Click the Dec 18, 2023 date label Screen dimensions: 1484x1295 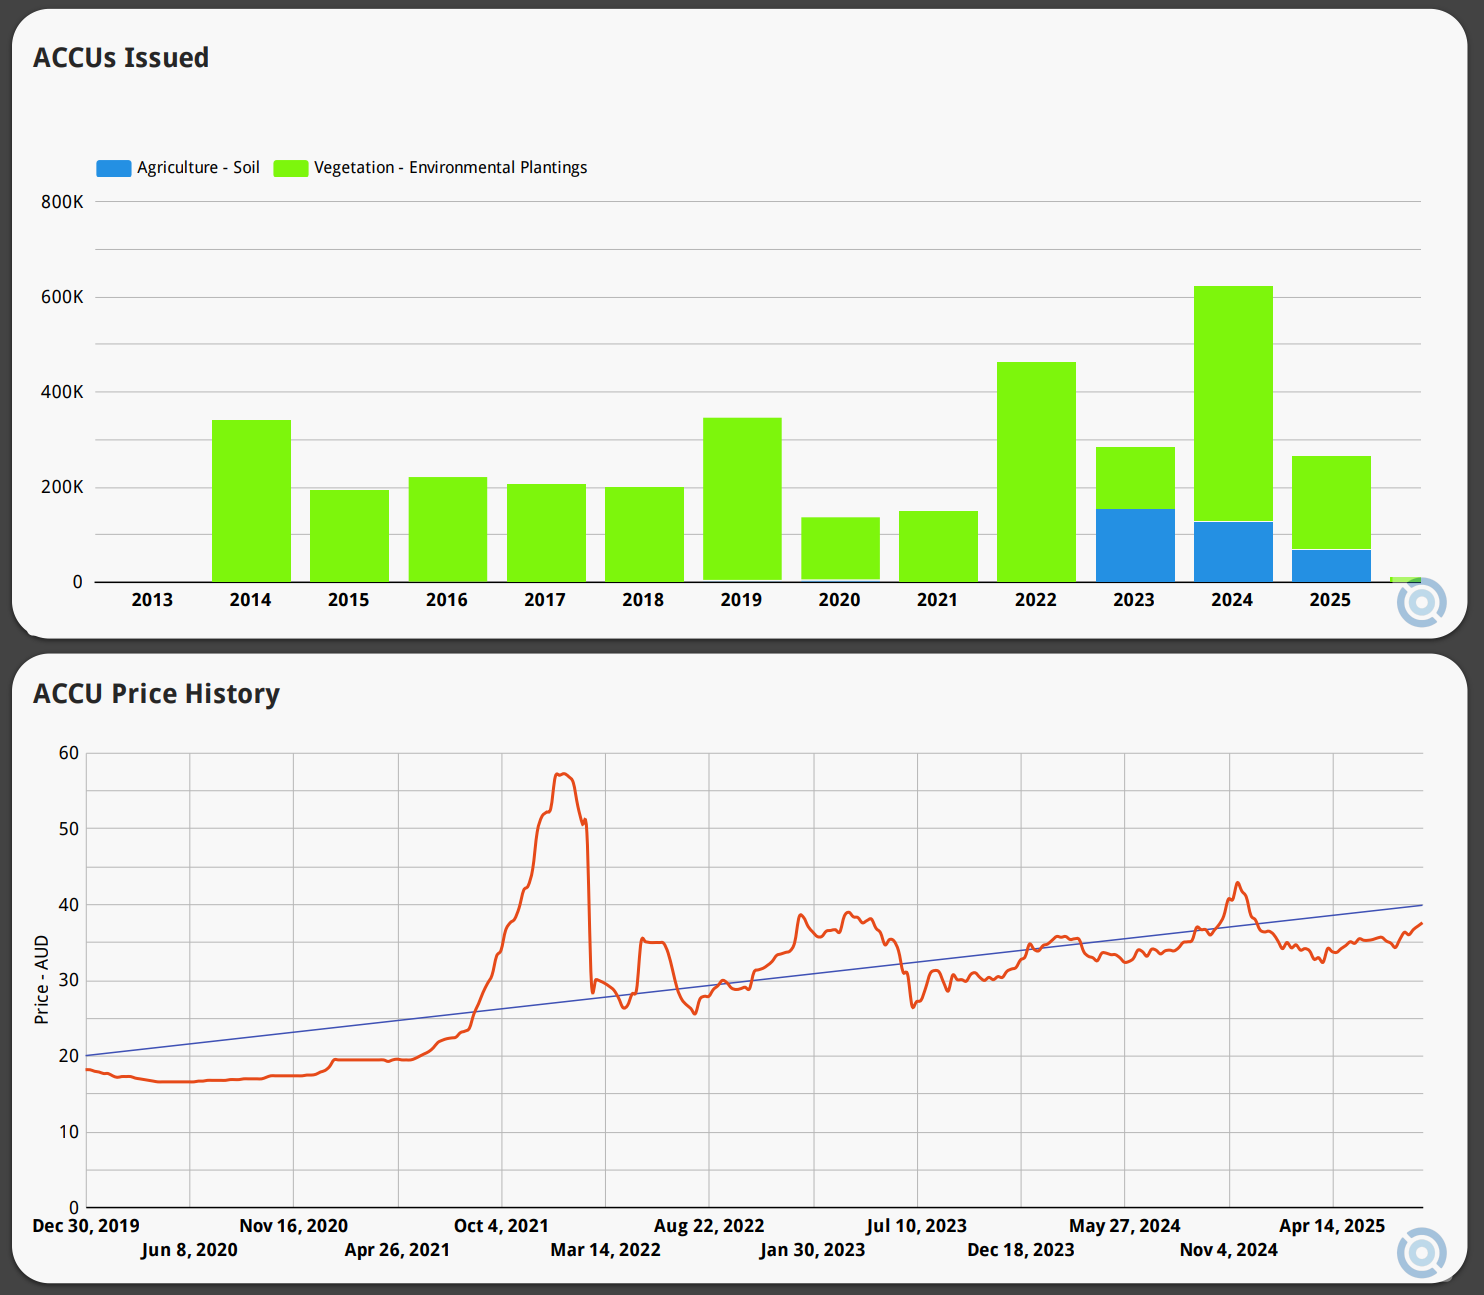point(1021,1250)
